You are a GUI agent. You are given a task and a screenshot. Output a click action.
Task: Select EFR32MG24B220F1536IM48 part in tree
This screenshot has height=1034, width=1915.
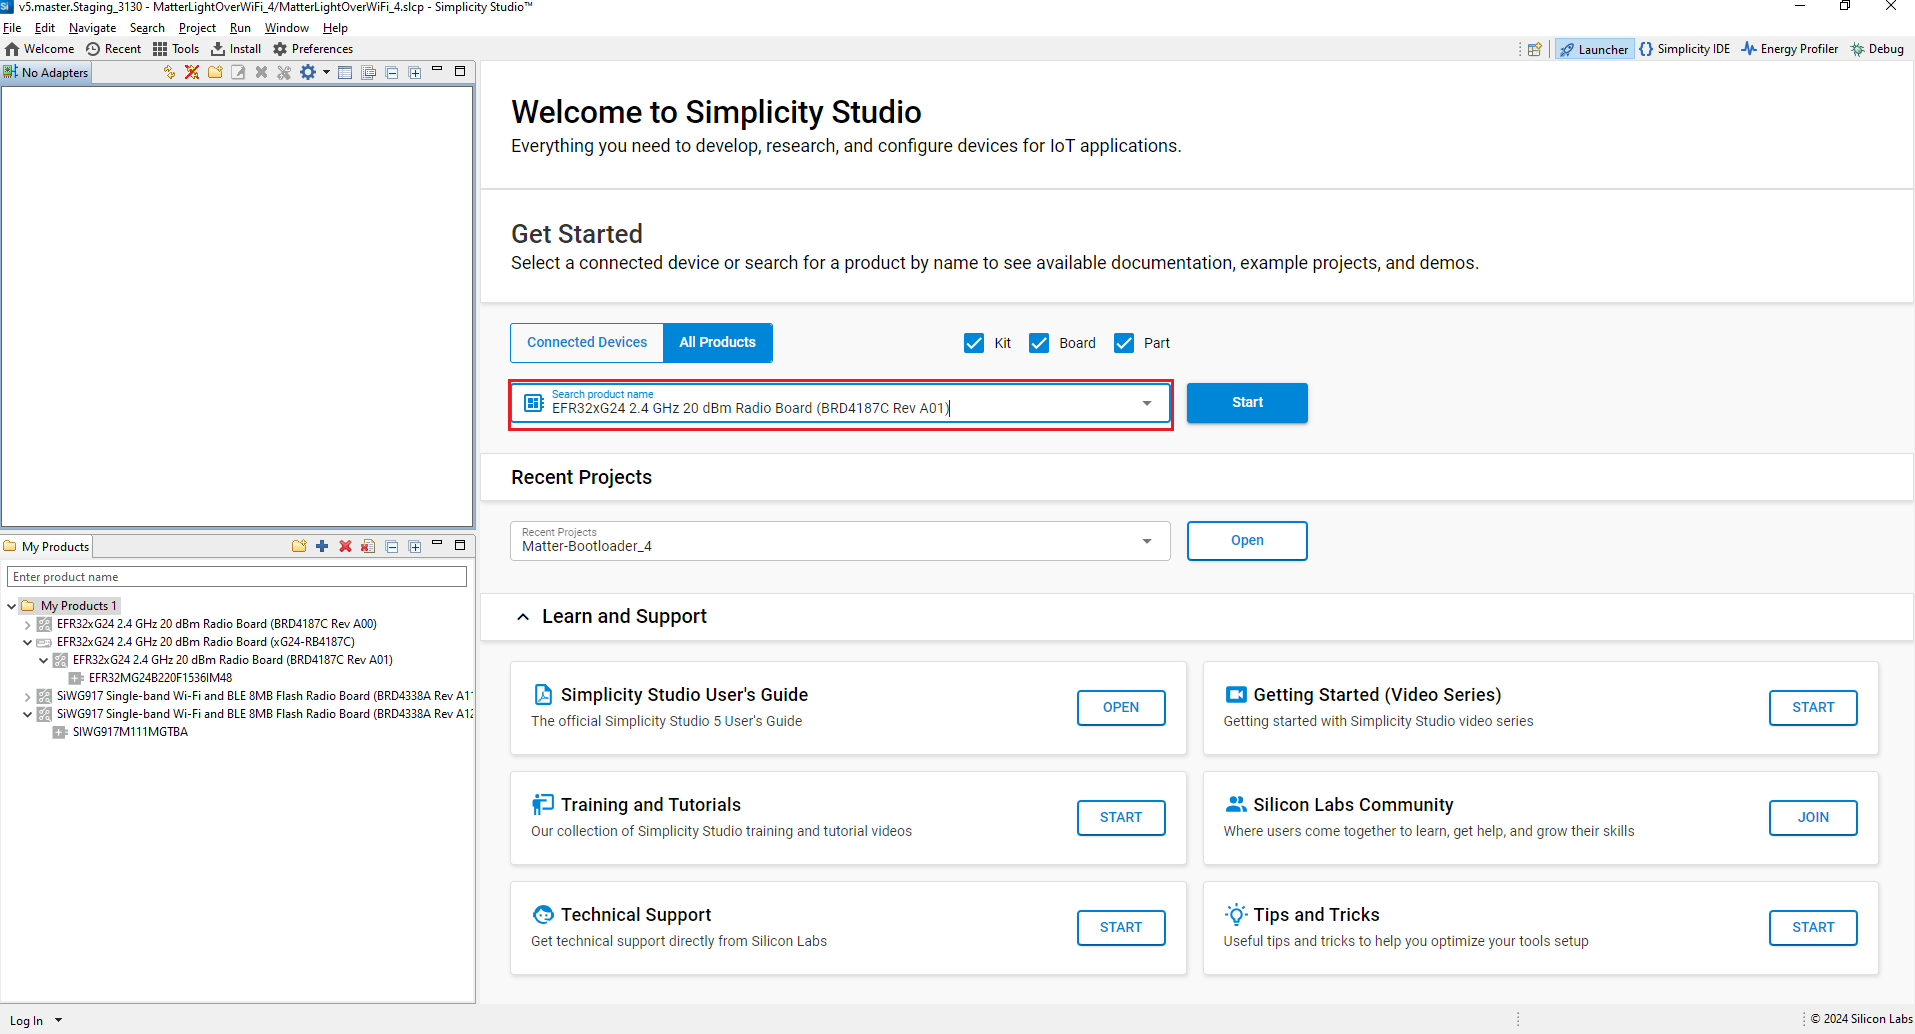[160, 678]
